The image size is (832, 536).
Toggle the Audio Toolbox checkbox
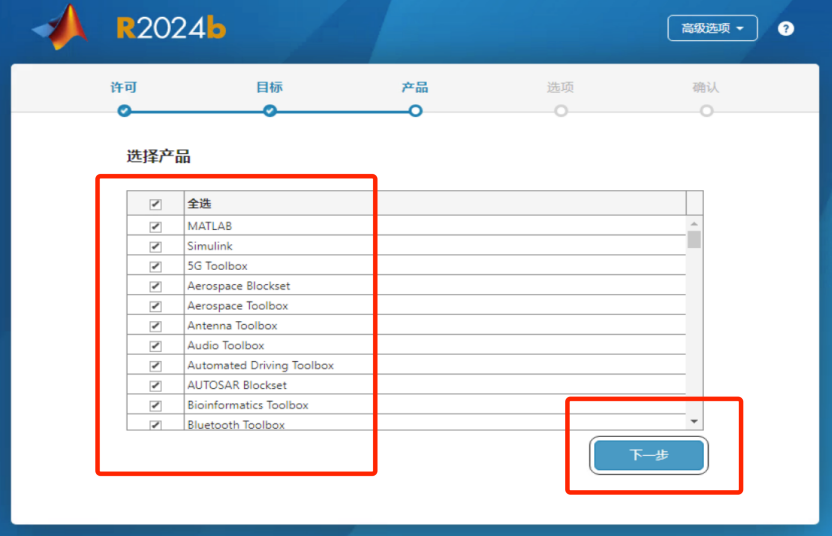coord(155,346)
